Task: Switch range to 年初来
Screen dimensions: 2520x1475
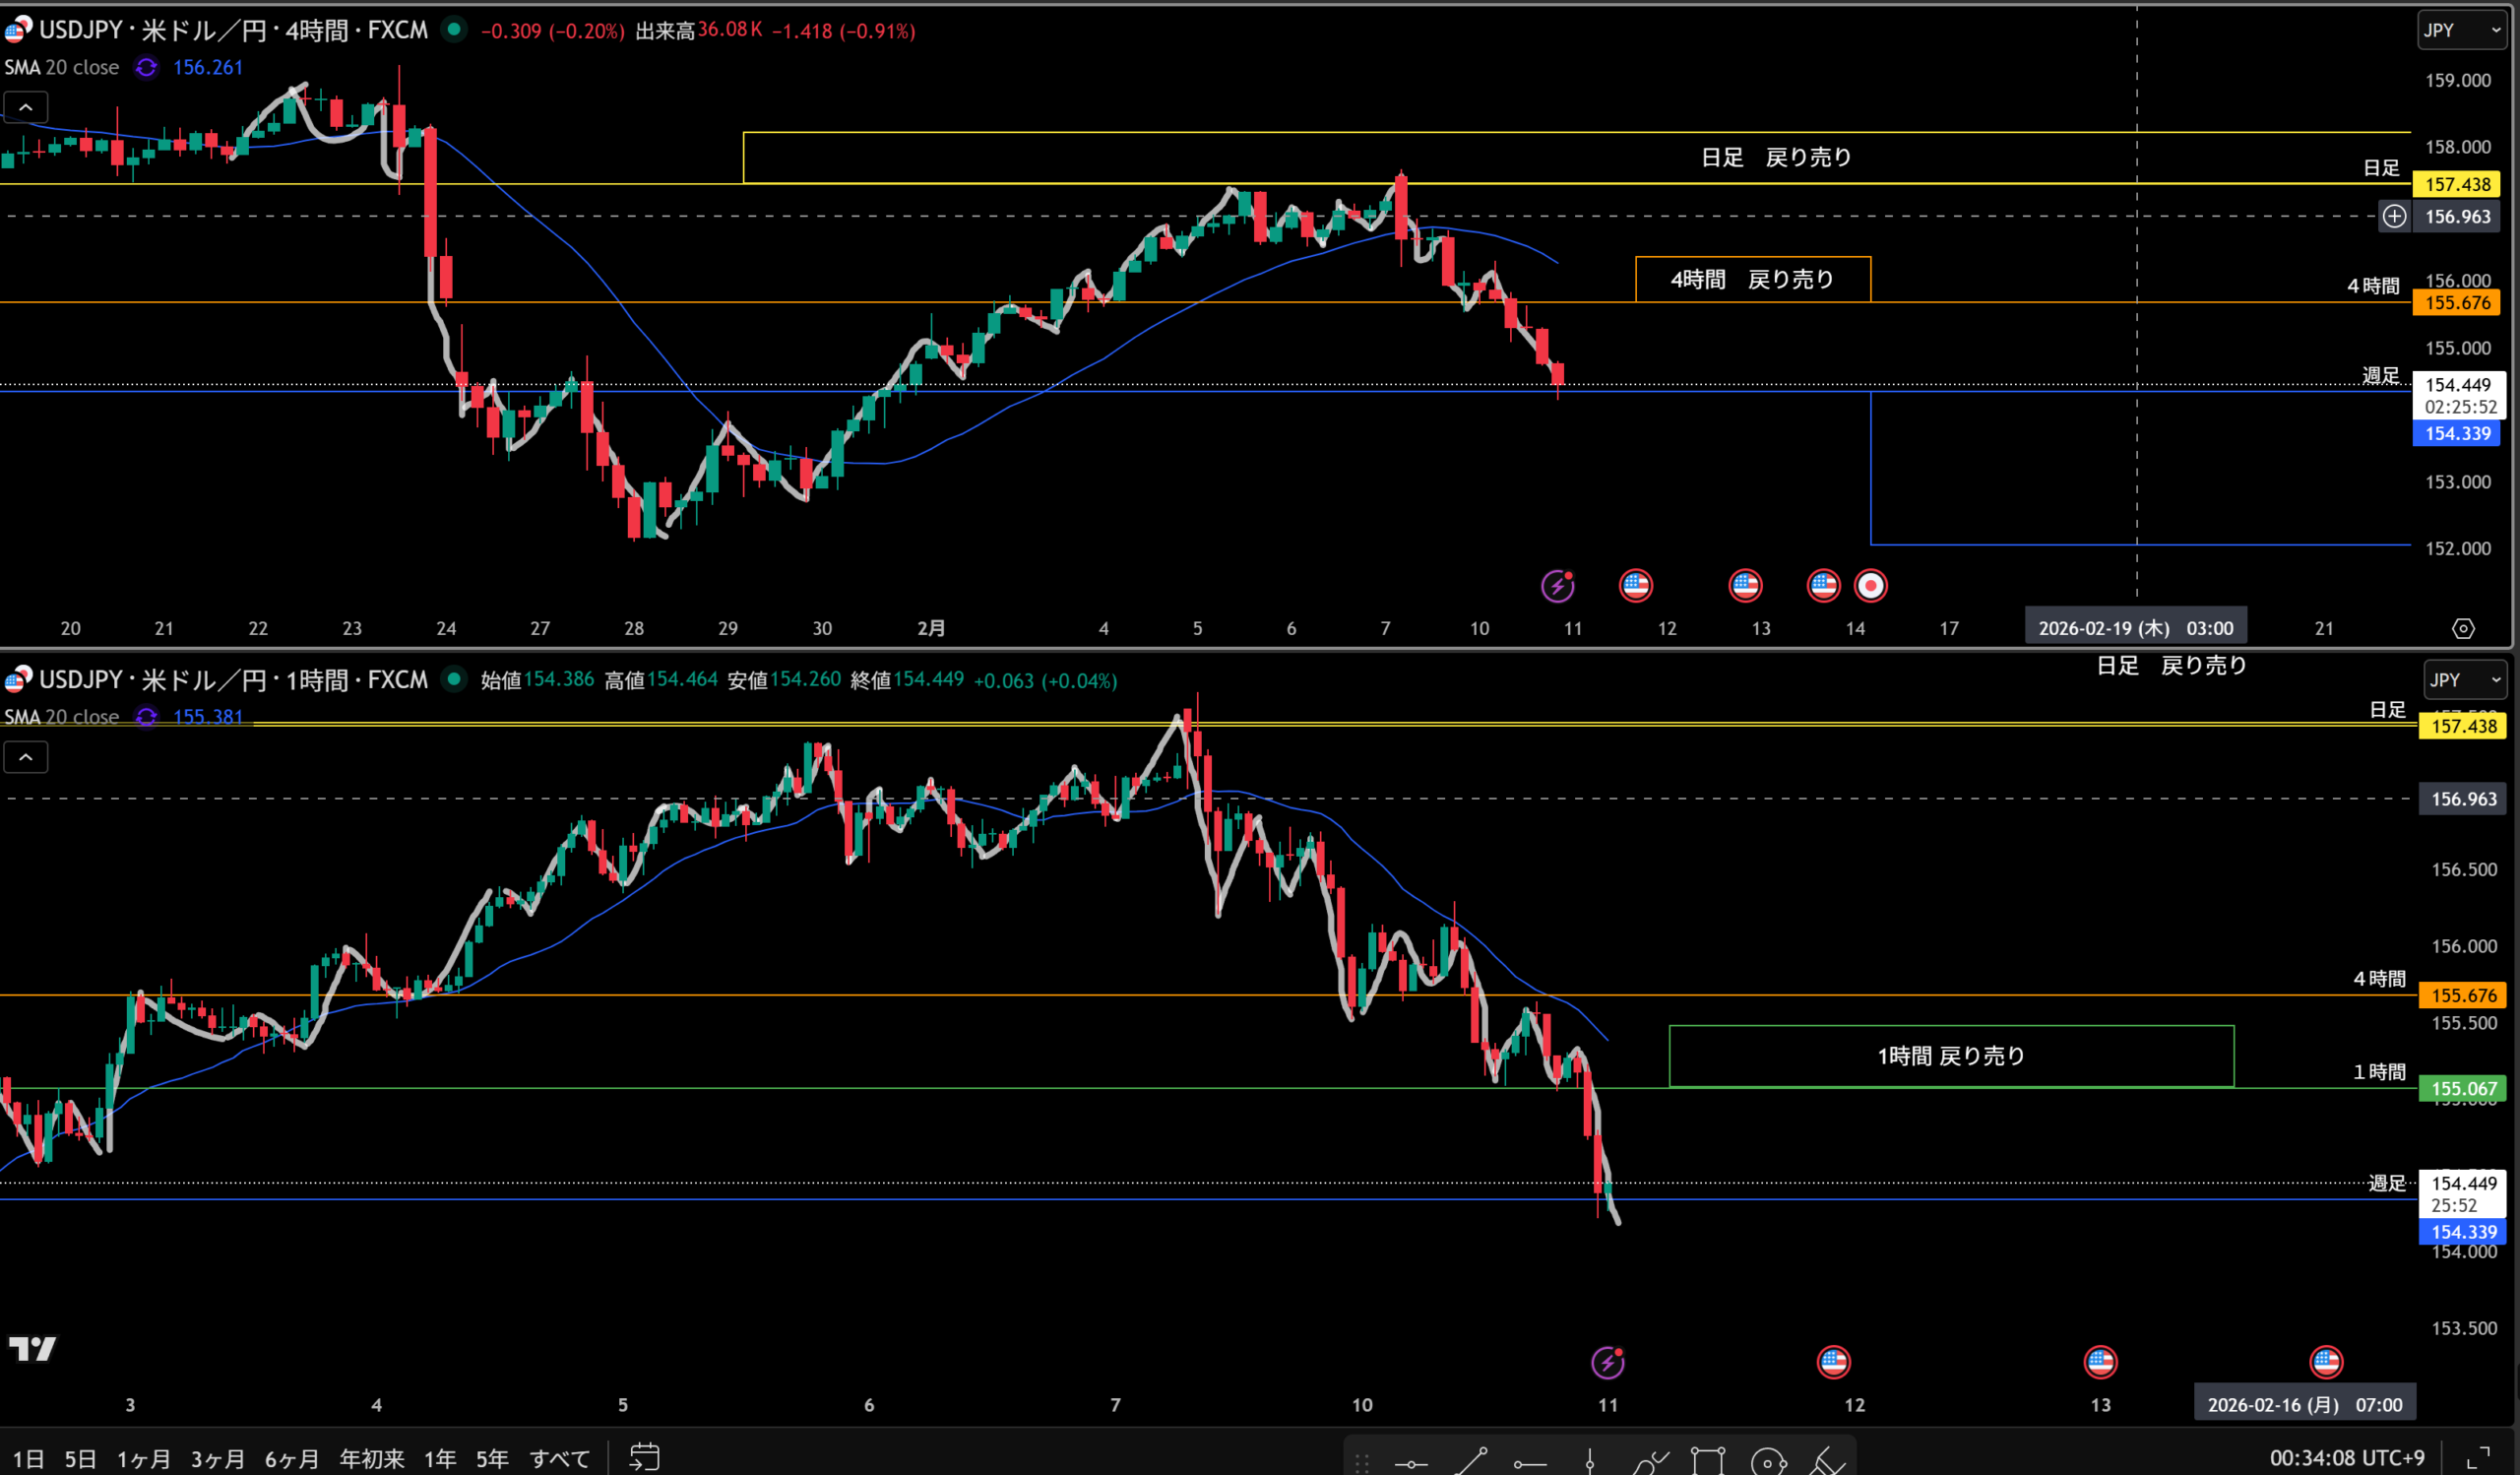Action: [x=371, y=1459]
